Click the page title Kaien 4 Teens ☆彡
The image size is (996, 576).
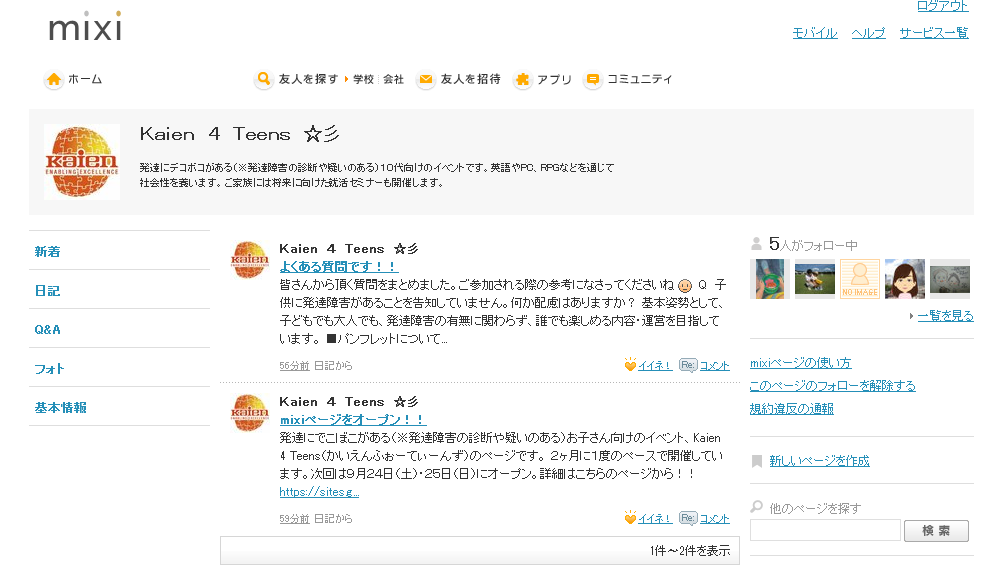coord(239,134)
